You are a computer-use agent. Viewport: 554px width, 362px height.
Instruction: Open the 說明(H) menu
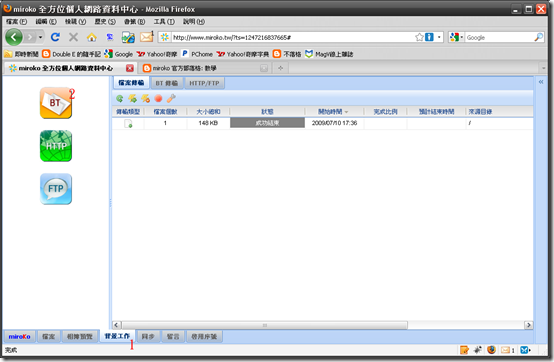[x=194, y=22]
